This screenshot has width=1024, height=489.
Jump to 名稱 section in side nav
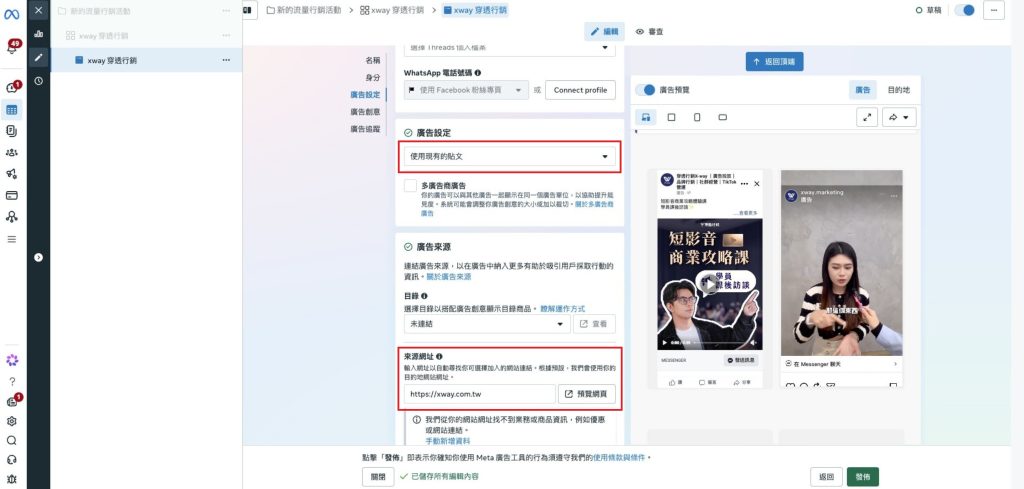372,60
